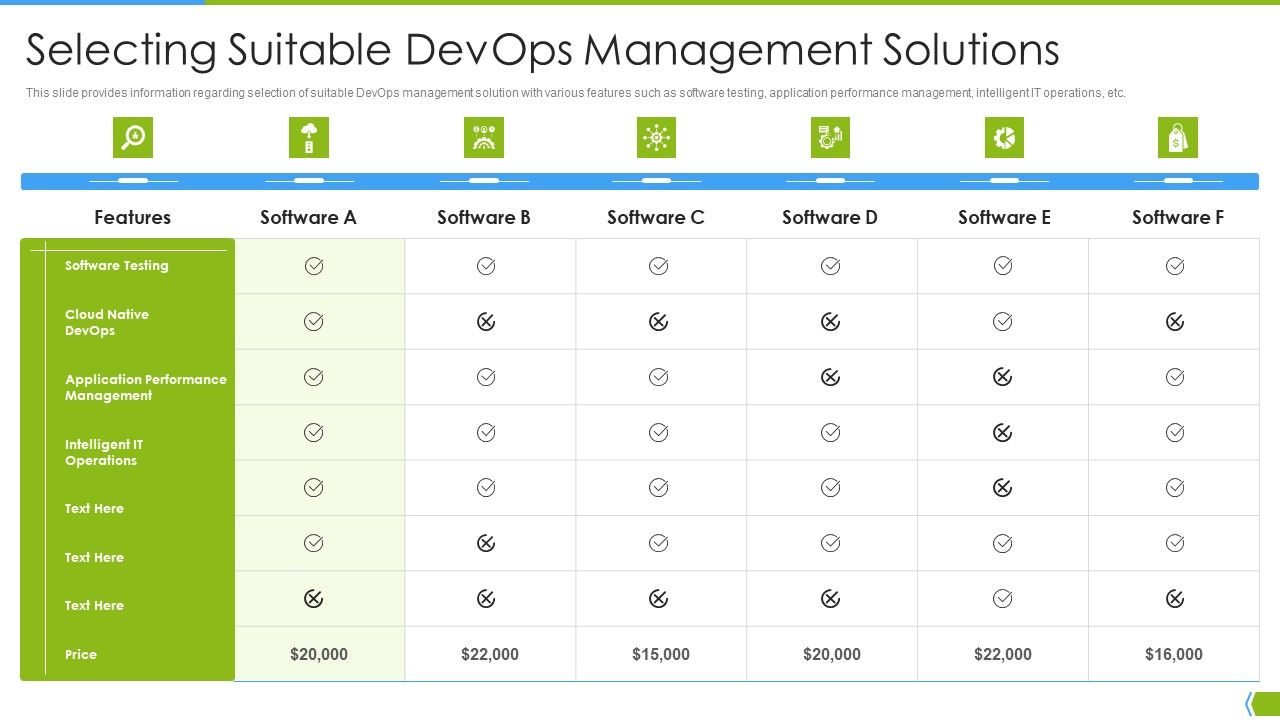This screenshot has width=1280, height=720.
Task: Click Software F's Software Testing checkmark
Action: [1175, 266]
